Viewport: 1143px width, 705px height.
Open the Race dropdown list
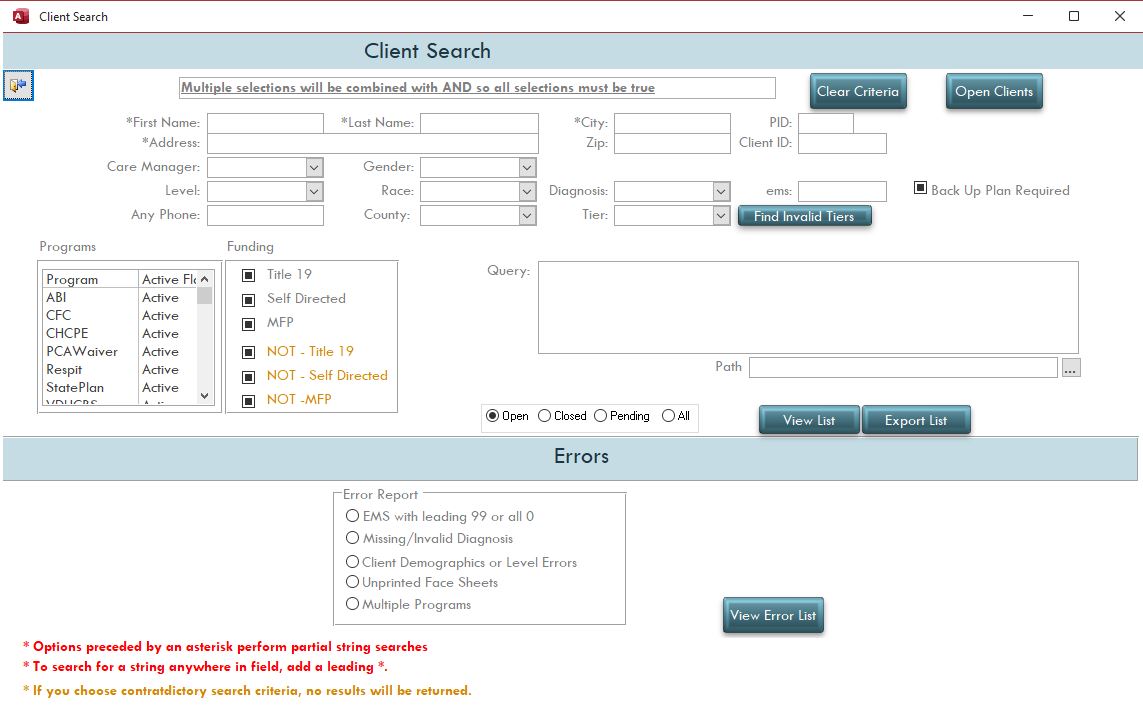[x=528, y=192]
